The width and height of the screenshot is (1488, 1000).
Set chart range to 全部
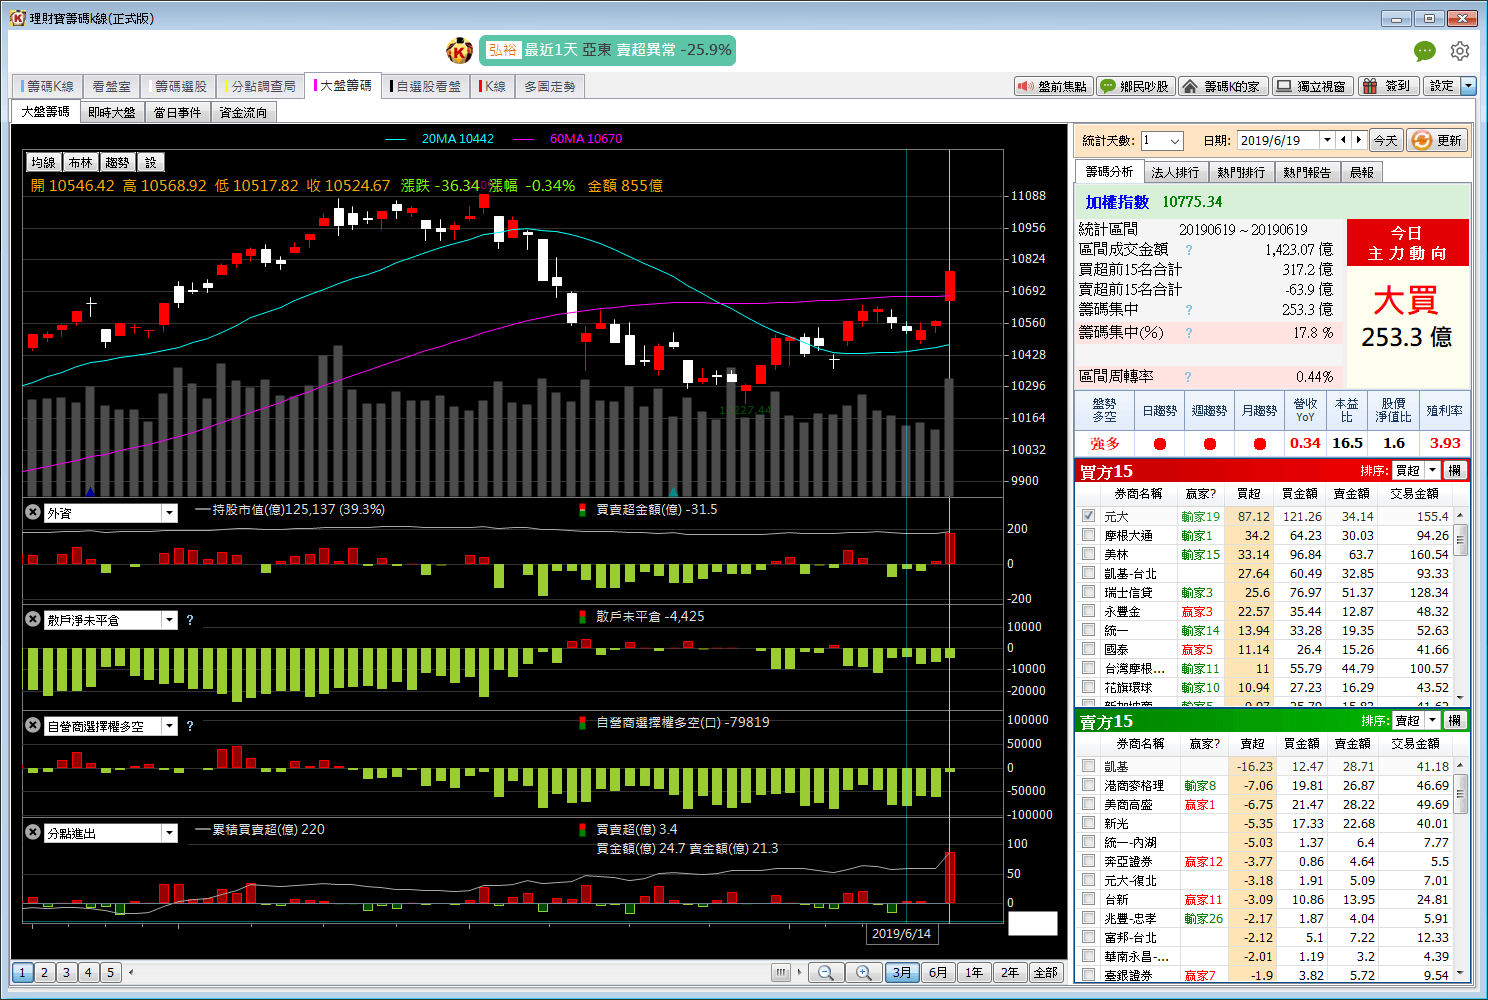[1046, 972]
